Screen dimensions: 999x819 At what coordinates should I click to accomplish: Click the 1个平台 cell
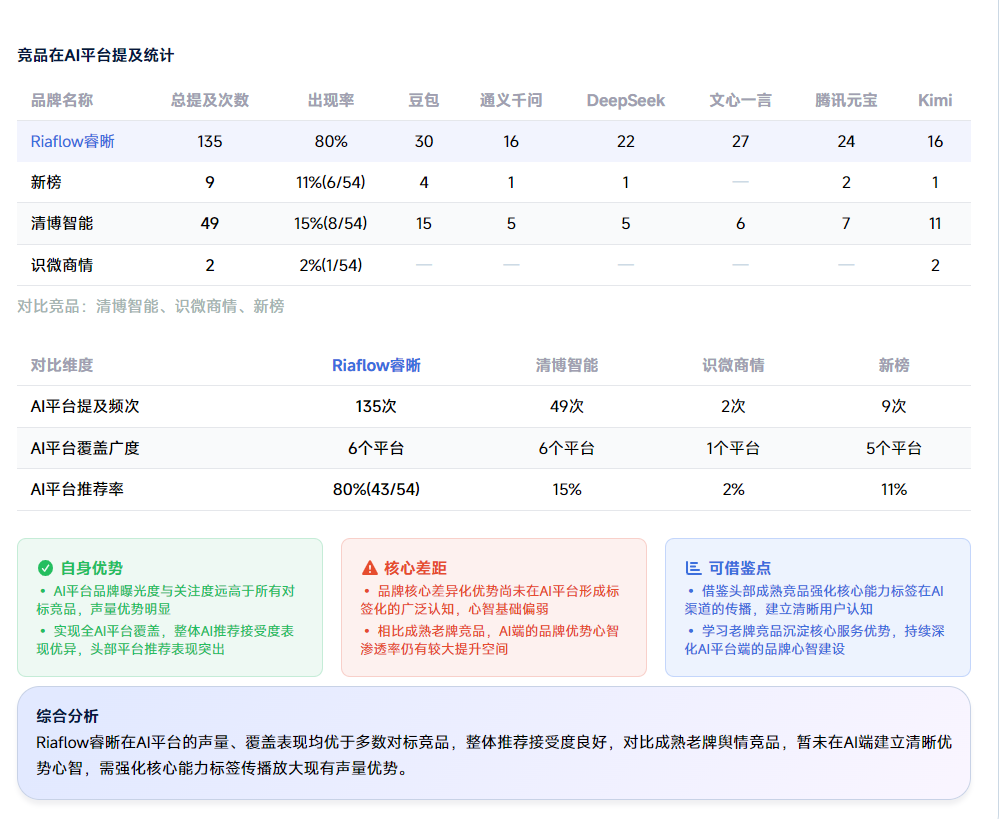[x=733, y=448]
